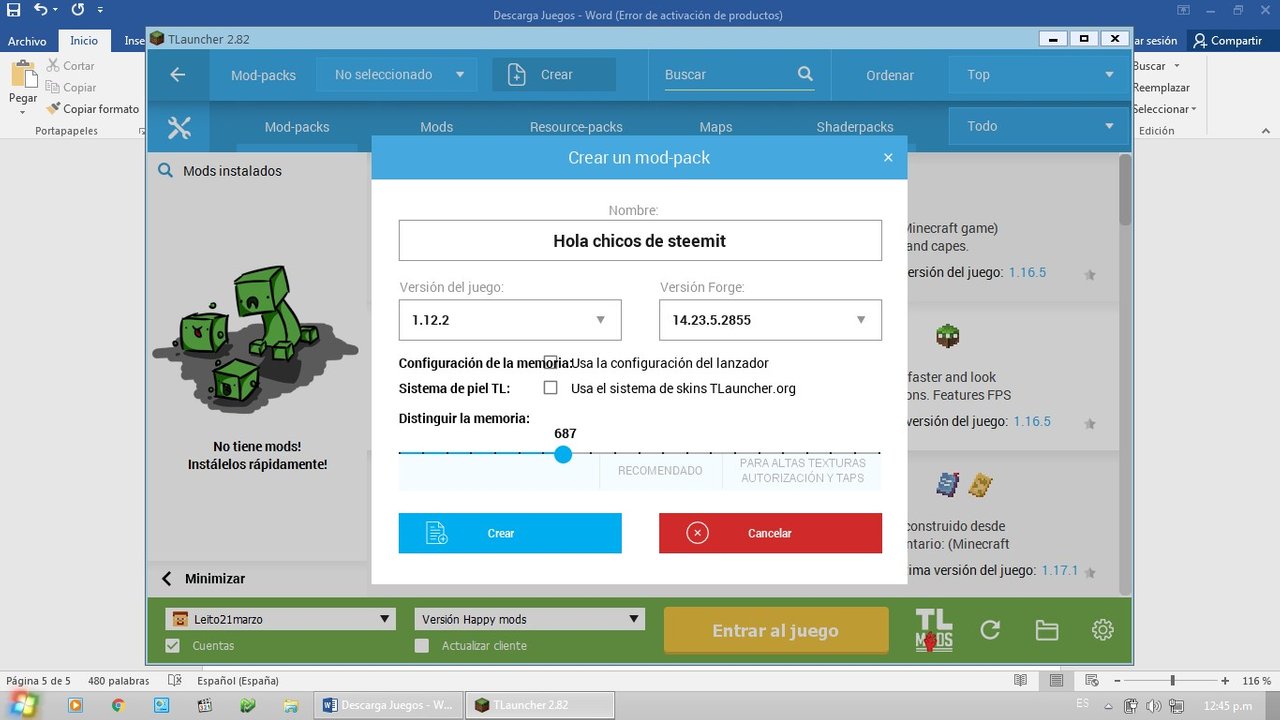Open the file explorer taskbar icon
Screen dimensions: 1280x720
pos(291,705)
